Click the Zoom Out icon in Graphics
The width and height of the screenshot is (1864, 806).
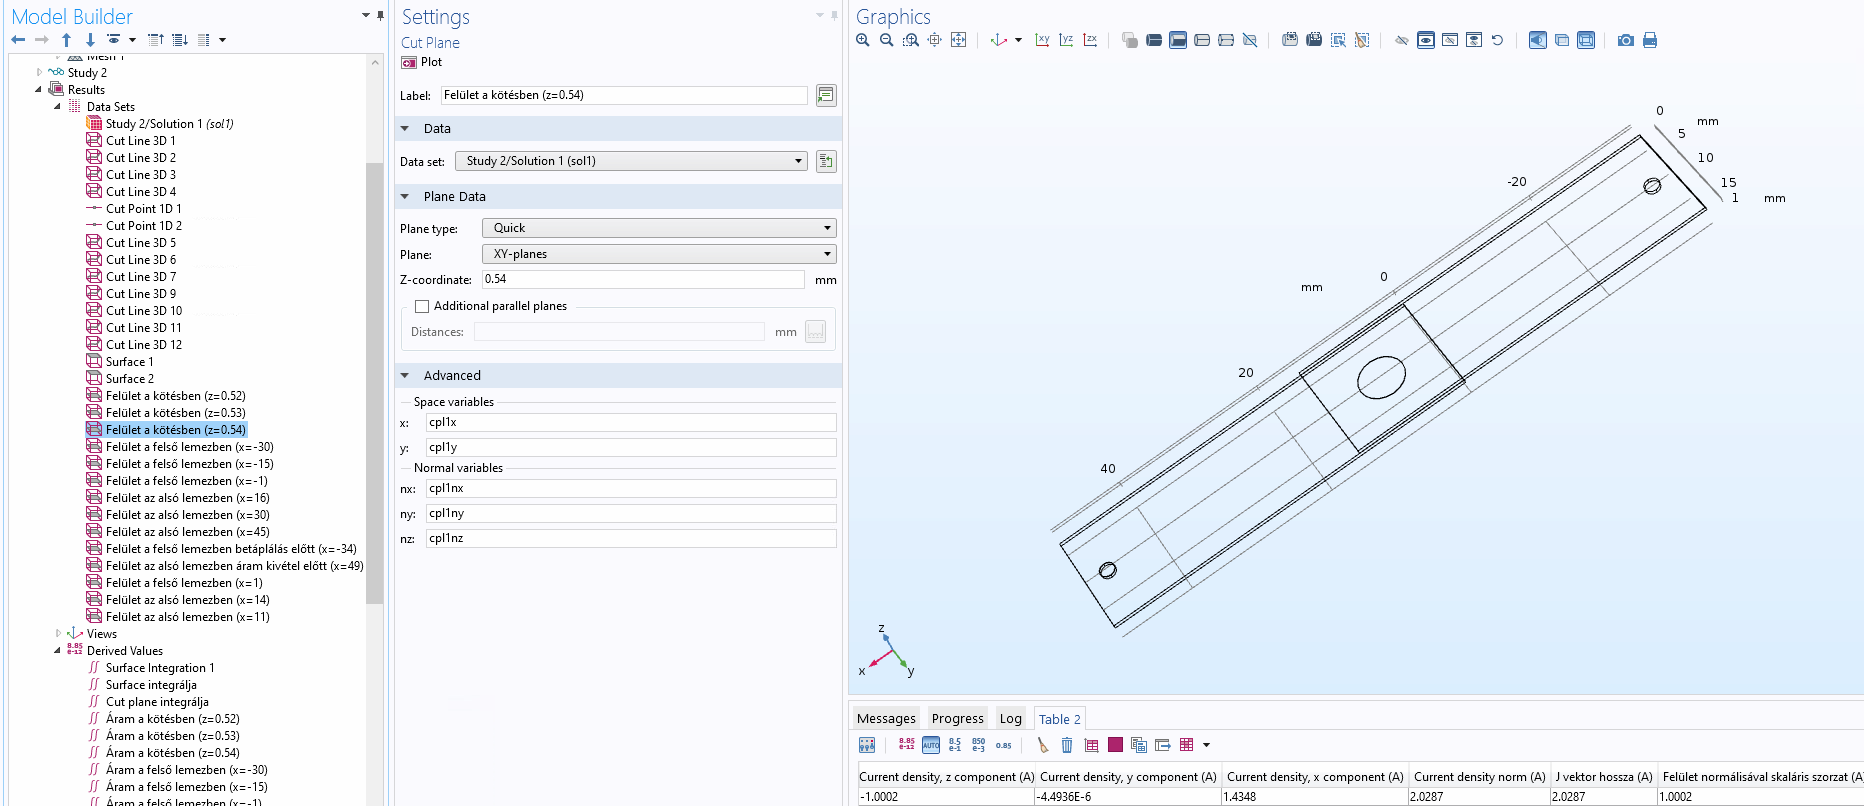click(x=887, y=40)
